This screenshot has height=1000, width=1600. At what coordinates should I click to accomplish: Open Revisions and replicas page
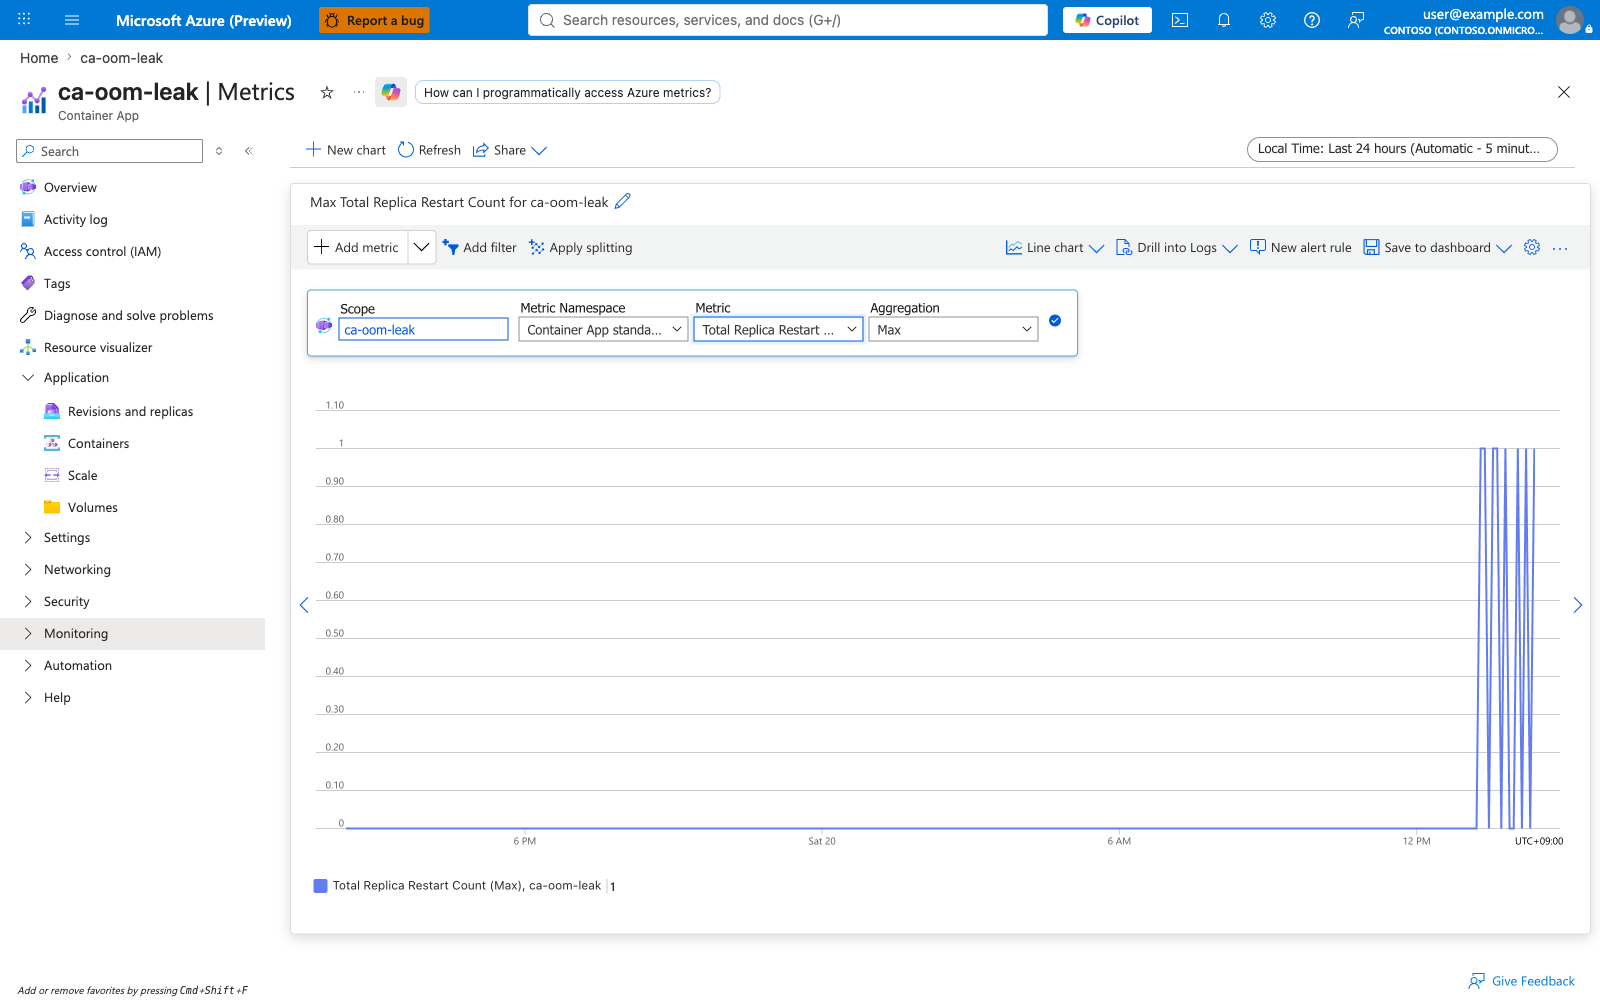130,412
